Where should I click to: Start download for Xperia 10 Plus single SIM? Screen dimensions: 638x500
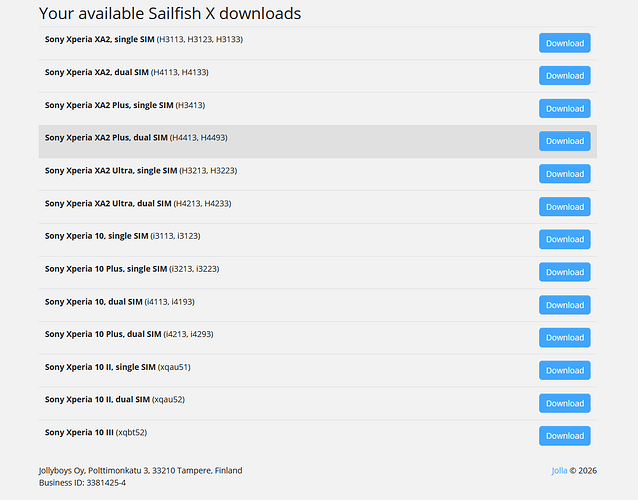pos(564,272)
